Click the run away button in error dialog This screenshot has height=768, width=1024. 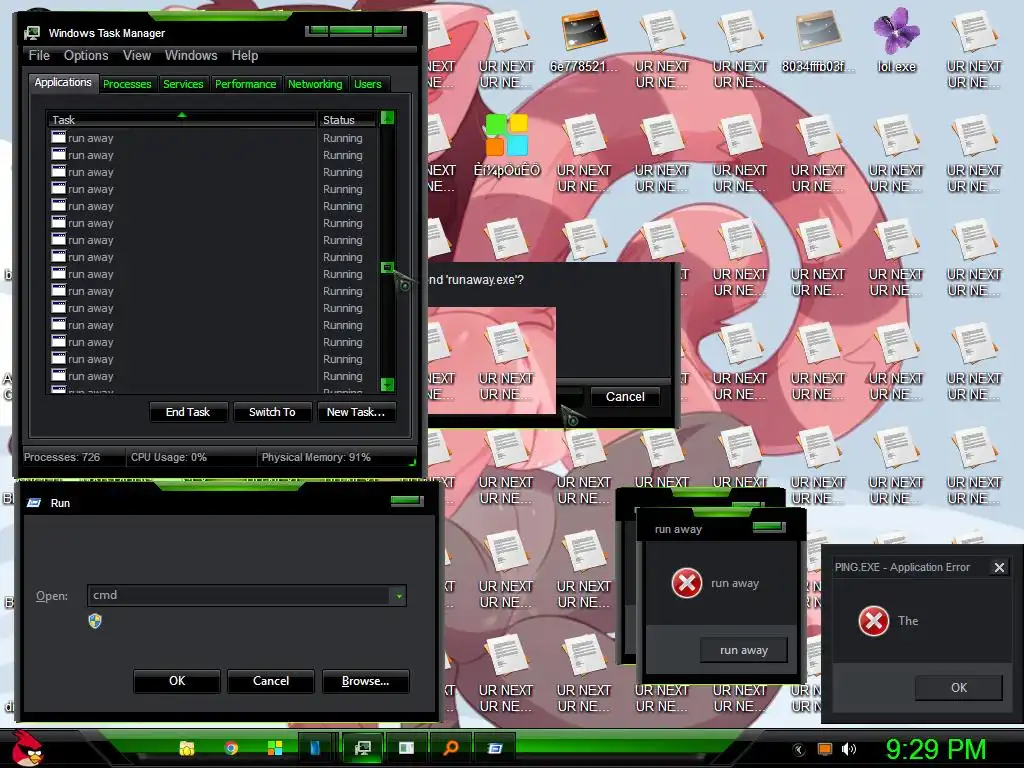pyautogui.click(x=744, y=650)
